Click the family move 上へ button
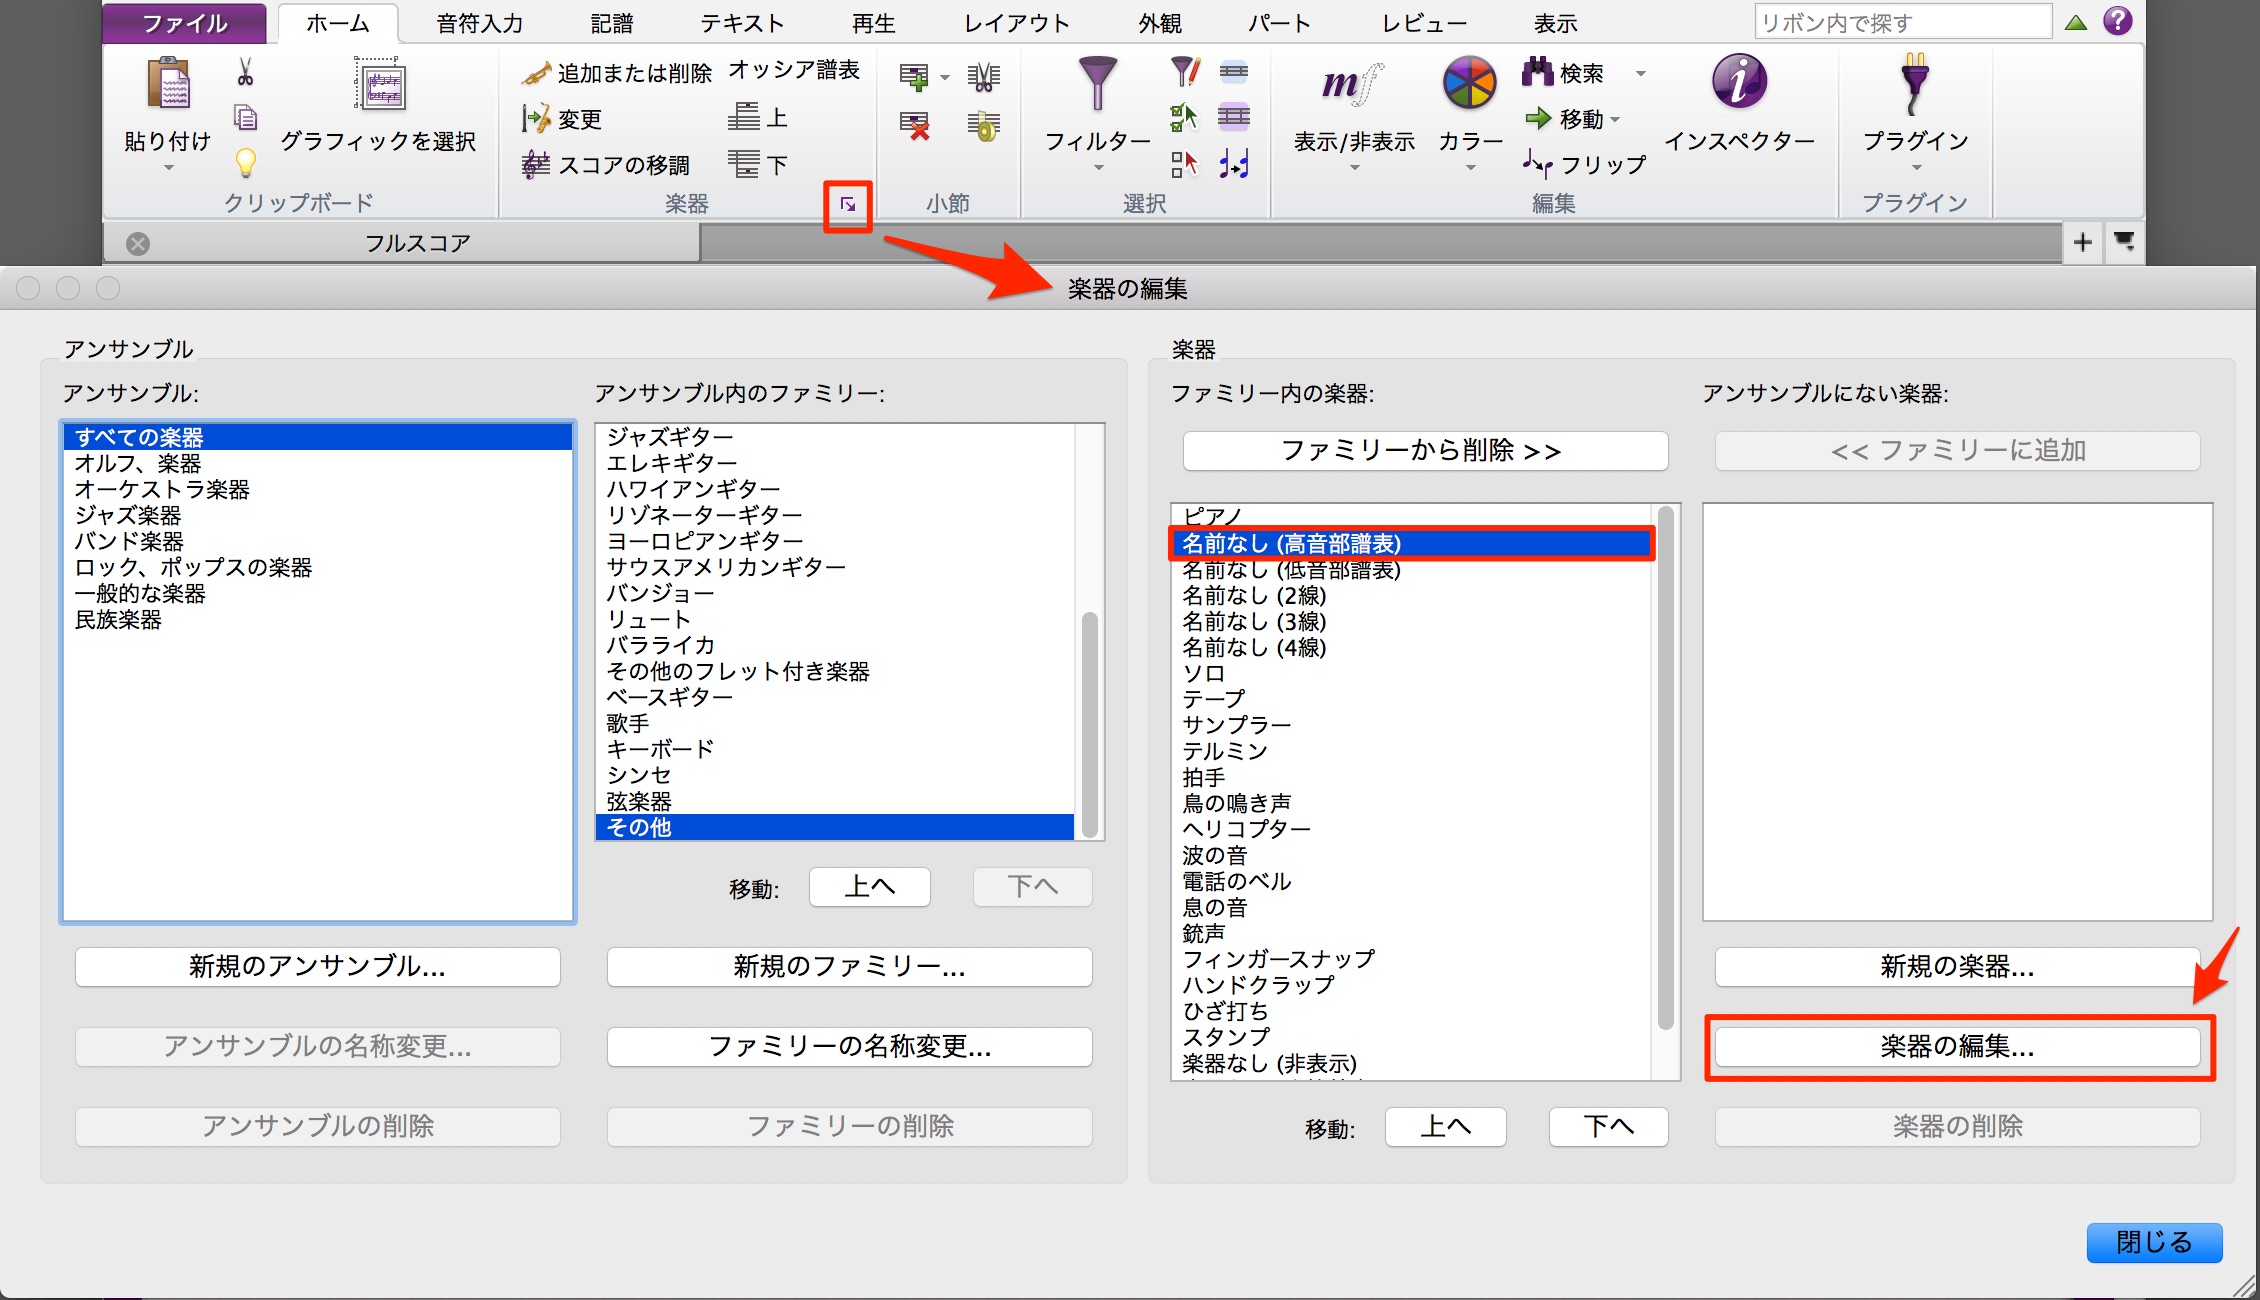 (870, 887)
